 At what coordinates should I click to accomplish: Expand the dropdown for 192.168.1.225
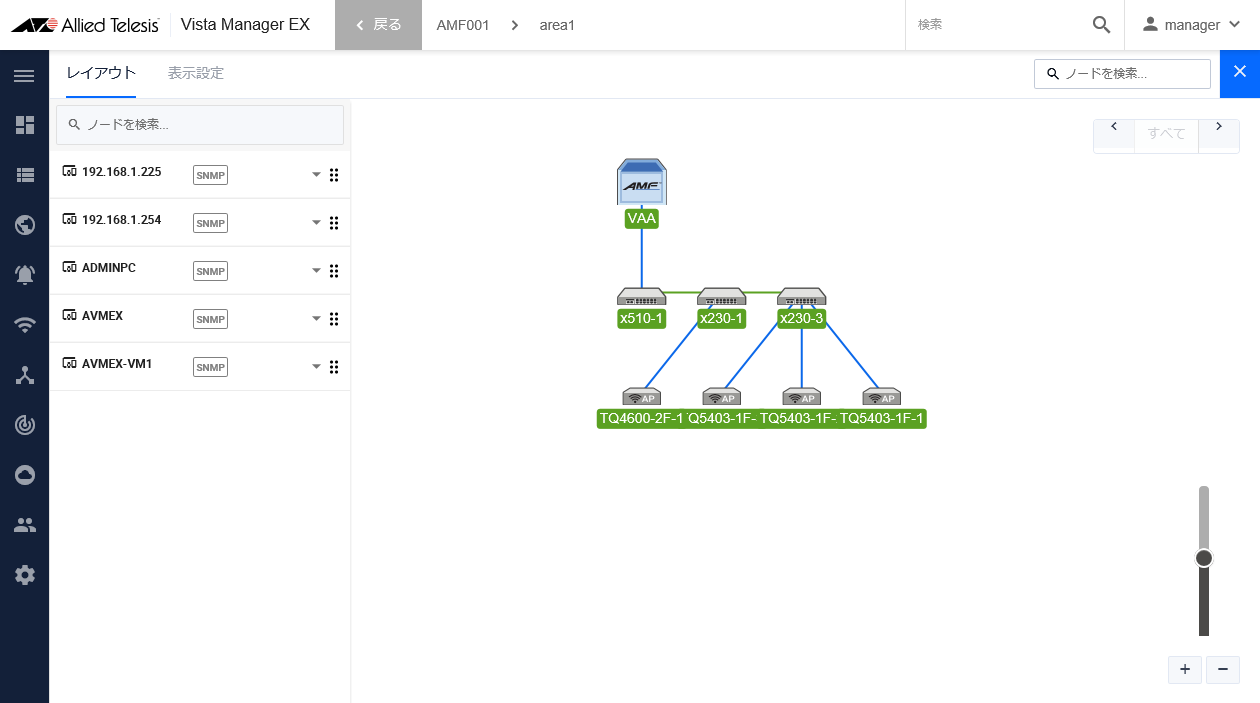click(x=316, y=174)
